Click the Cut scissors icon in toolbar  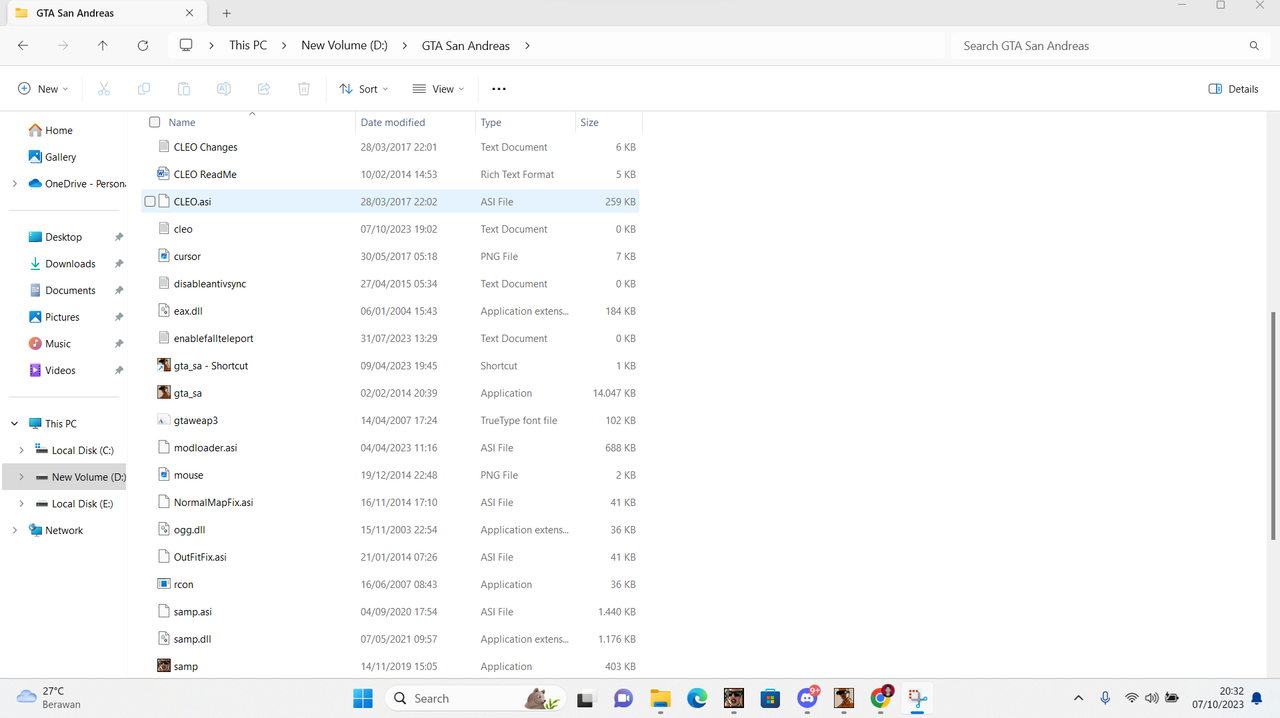point(103,89)
